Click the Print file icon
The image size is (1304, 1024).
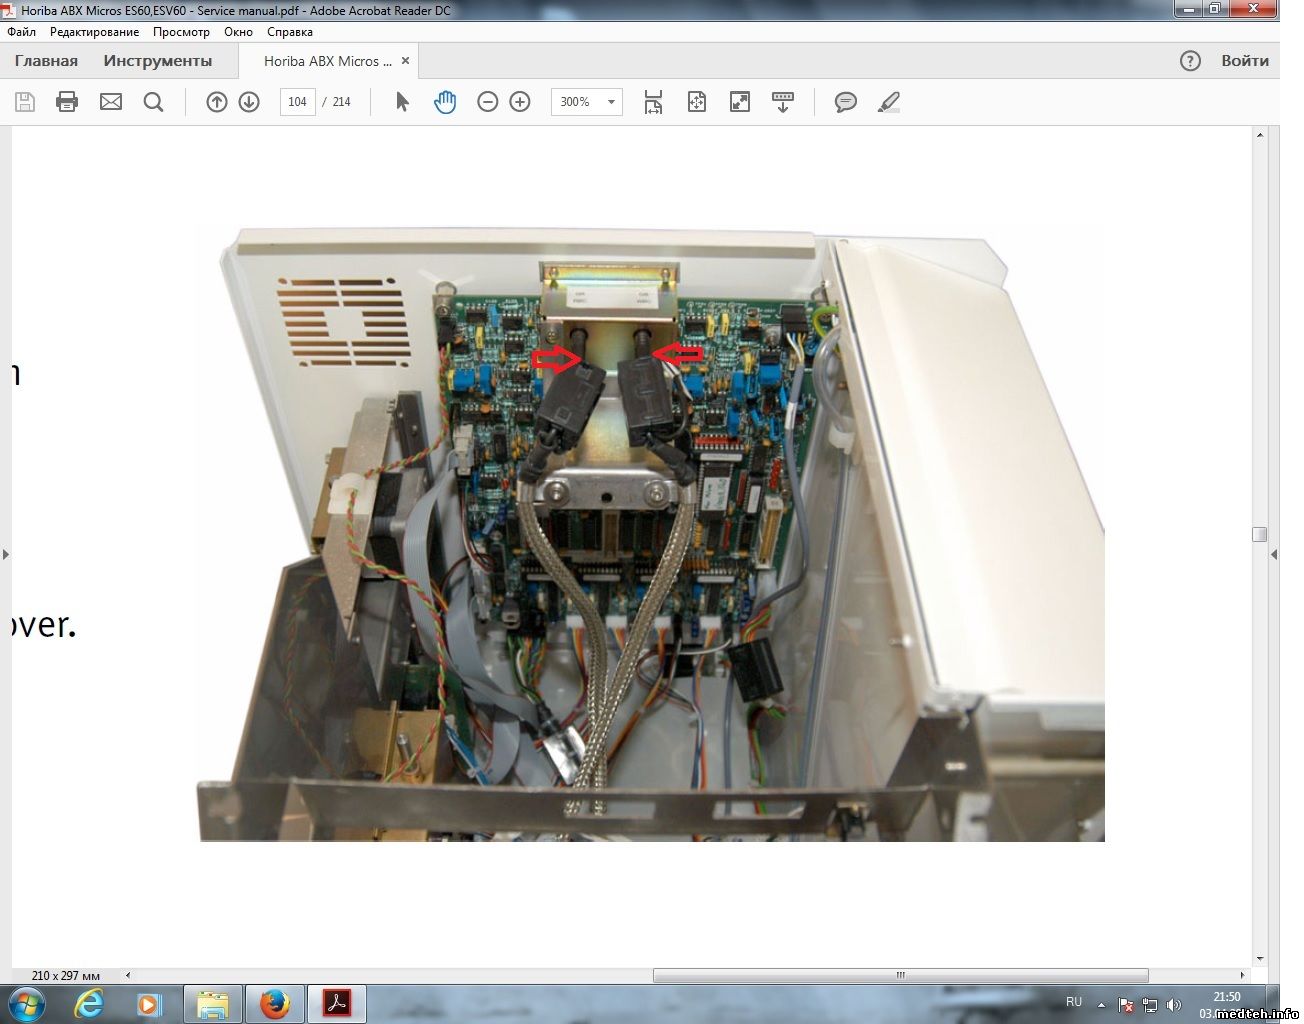tap(67, 102)
